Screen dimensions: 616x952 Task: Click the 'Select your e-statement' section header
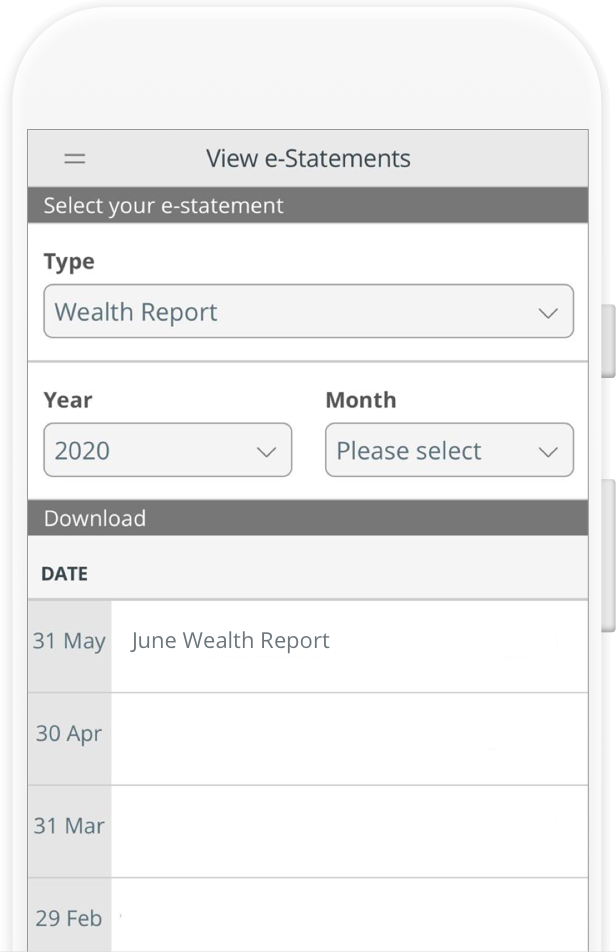pos(308,205)
